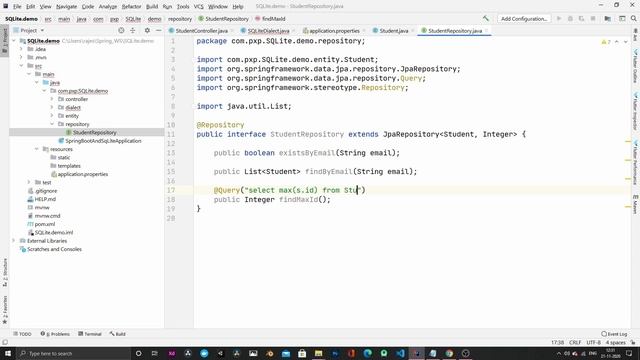This screenshot has width=640, height=360.
Task: Open Microsoft Edge from taskbar
Action: coord(367,353)
